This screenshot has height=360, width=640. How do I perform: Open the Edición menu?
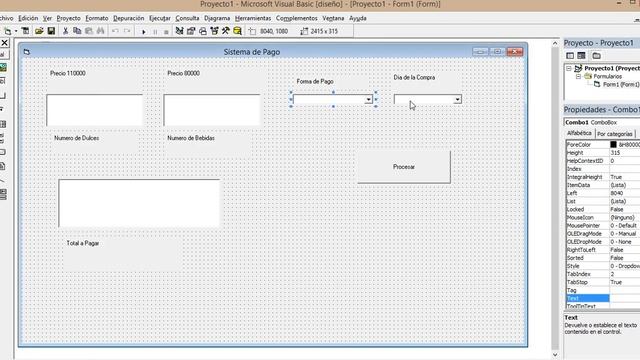point(28,18)
